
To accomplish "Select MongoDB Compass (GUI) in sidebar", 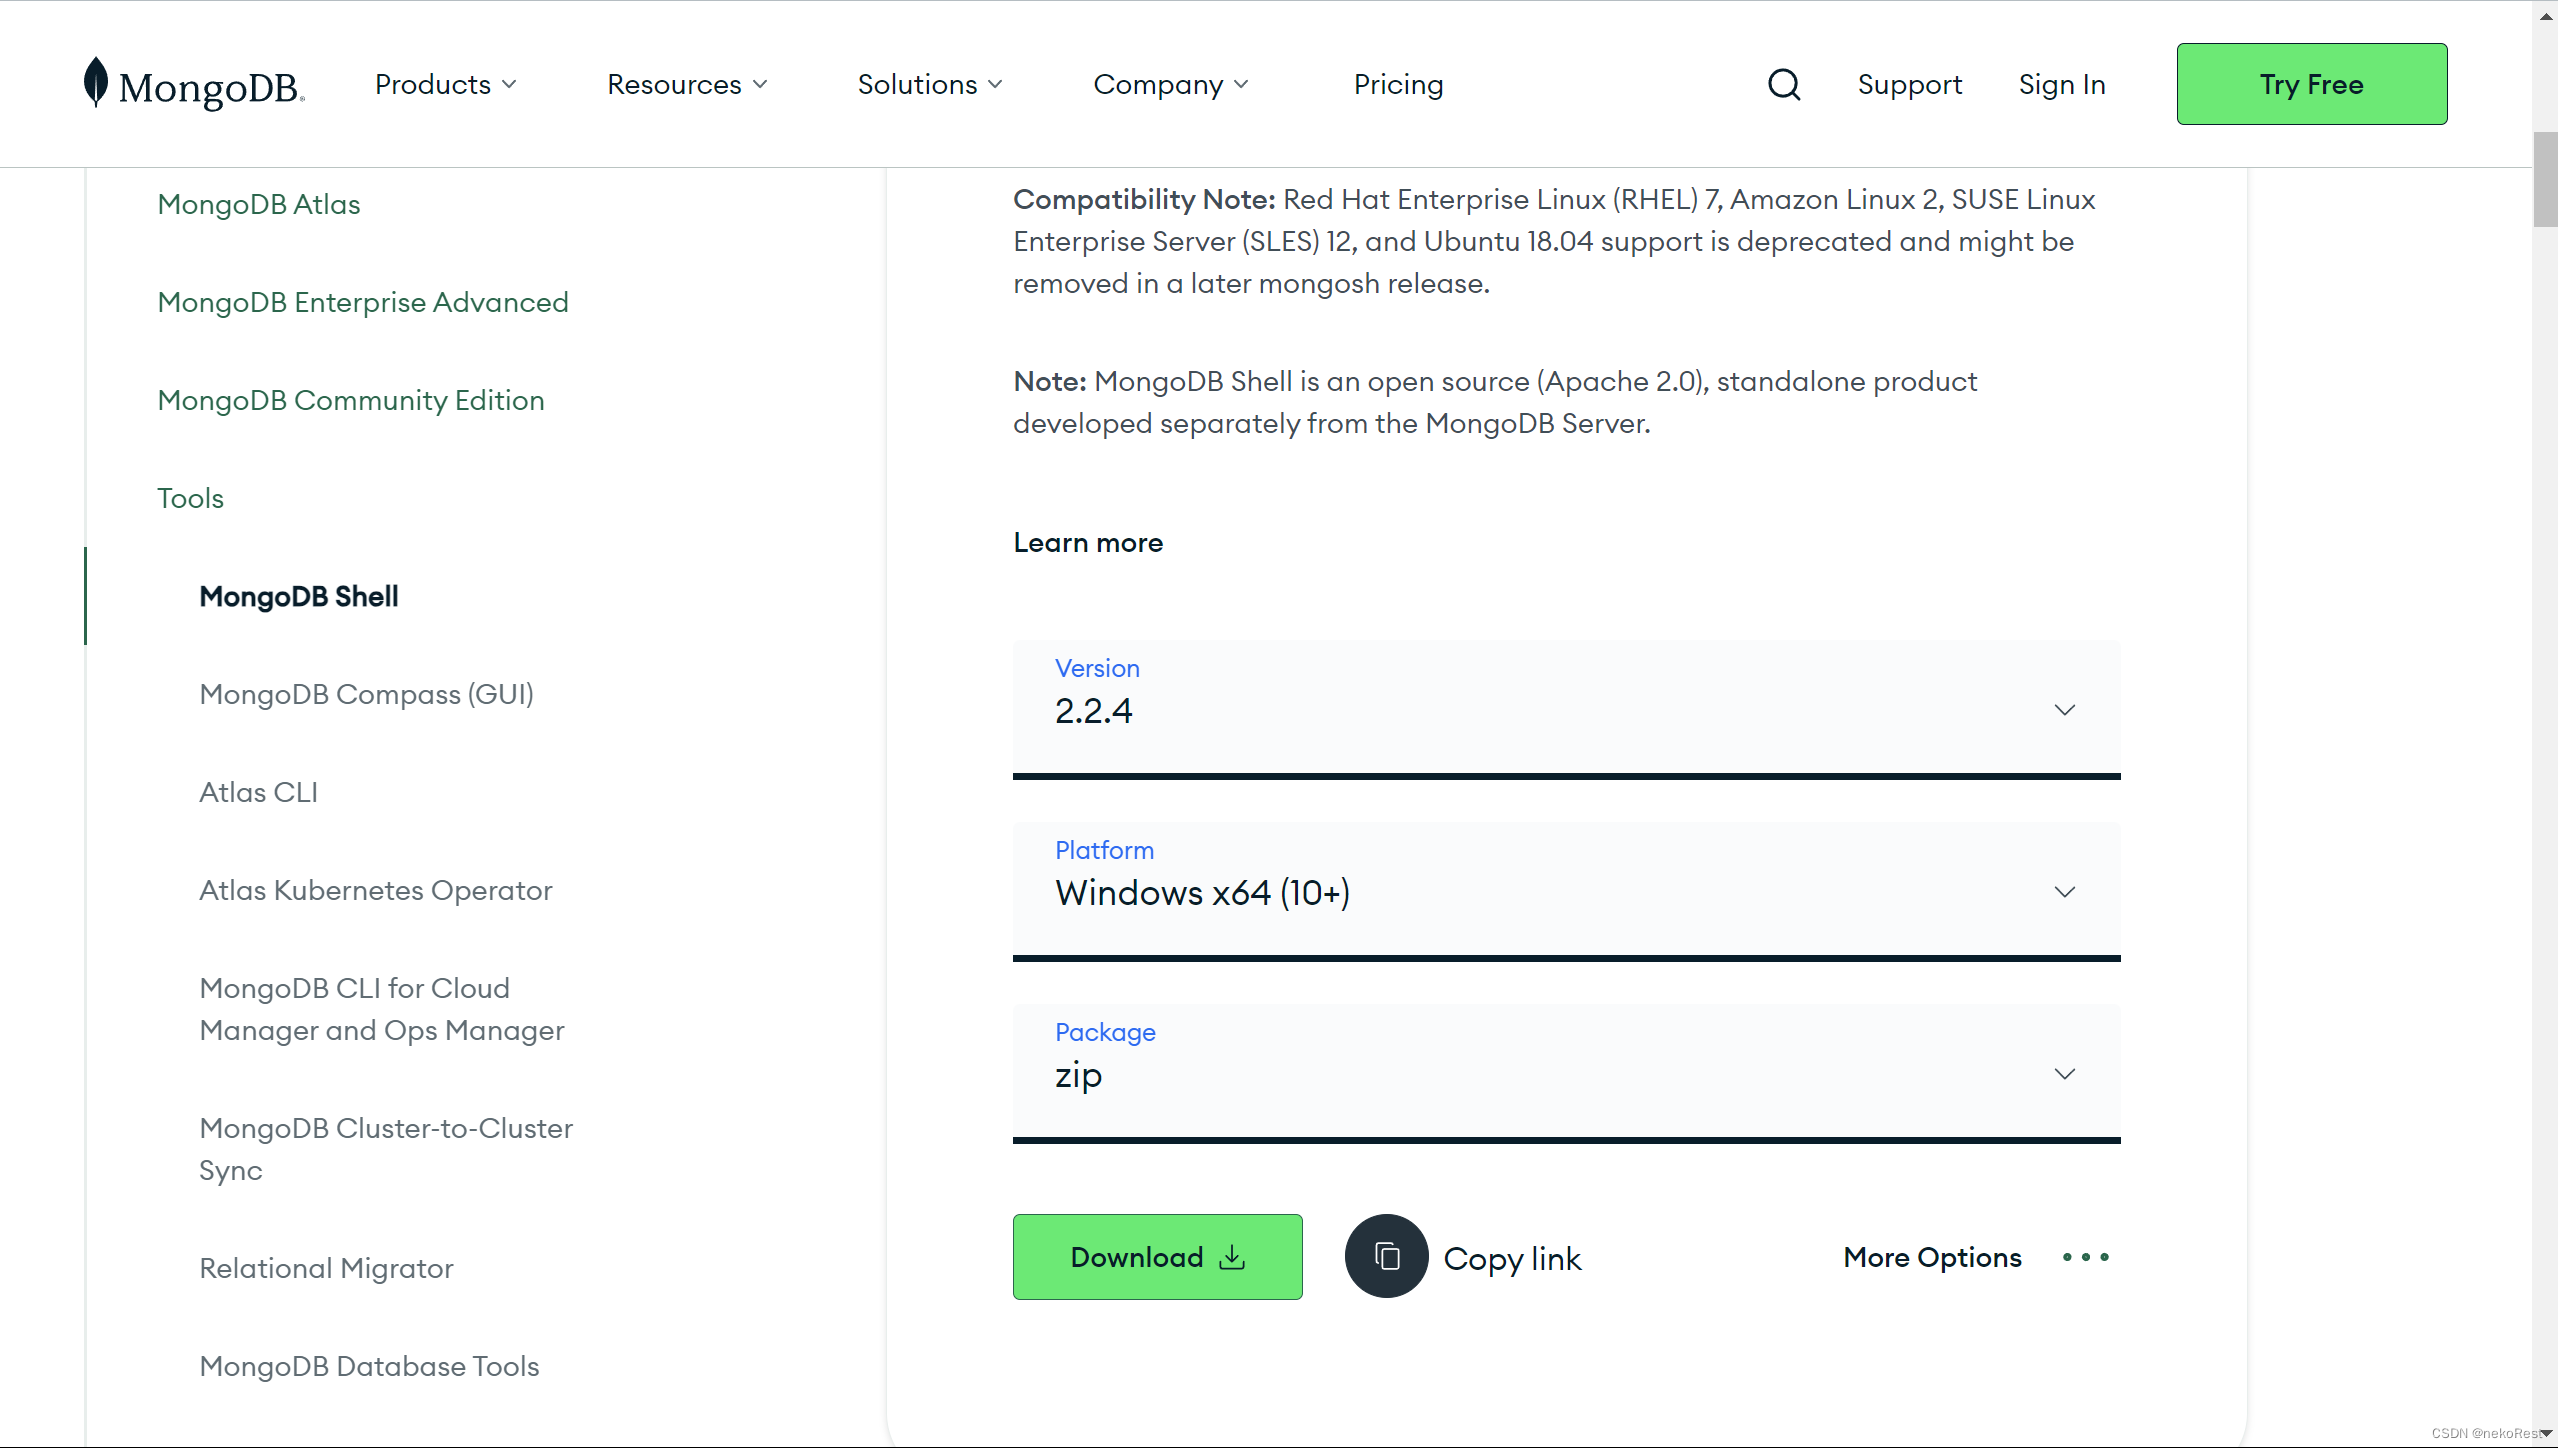I will [366, 694].
